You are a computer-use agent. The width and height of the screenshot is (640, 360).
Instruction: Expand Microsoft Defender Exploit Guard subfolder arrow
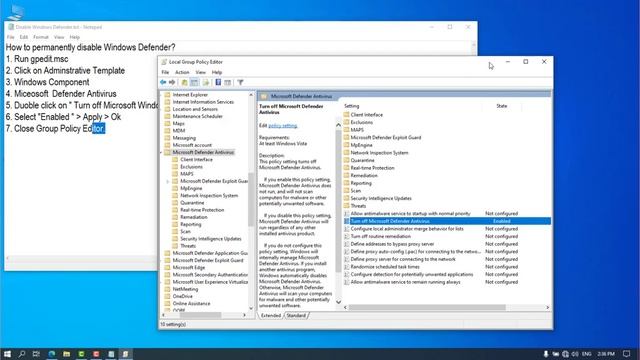(x=168, y=181)
